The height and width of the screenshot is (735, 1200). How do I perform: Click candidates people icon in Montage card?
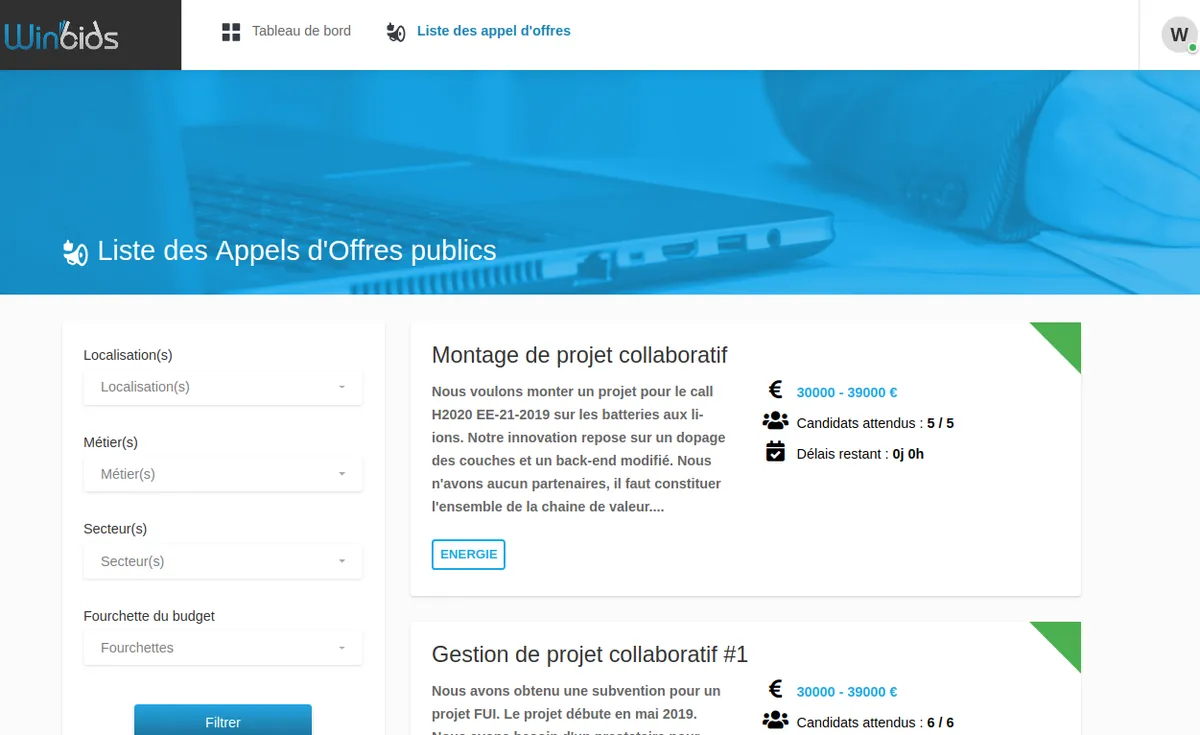coord(775,421)
